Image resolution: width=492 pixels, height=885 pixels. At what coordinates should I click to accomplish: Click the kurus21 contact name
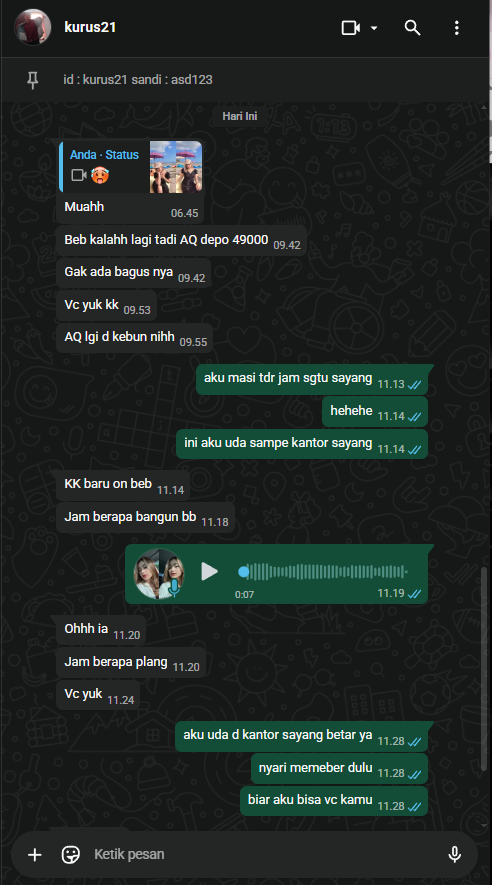click(x=90, y=27)
